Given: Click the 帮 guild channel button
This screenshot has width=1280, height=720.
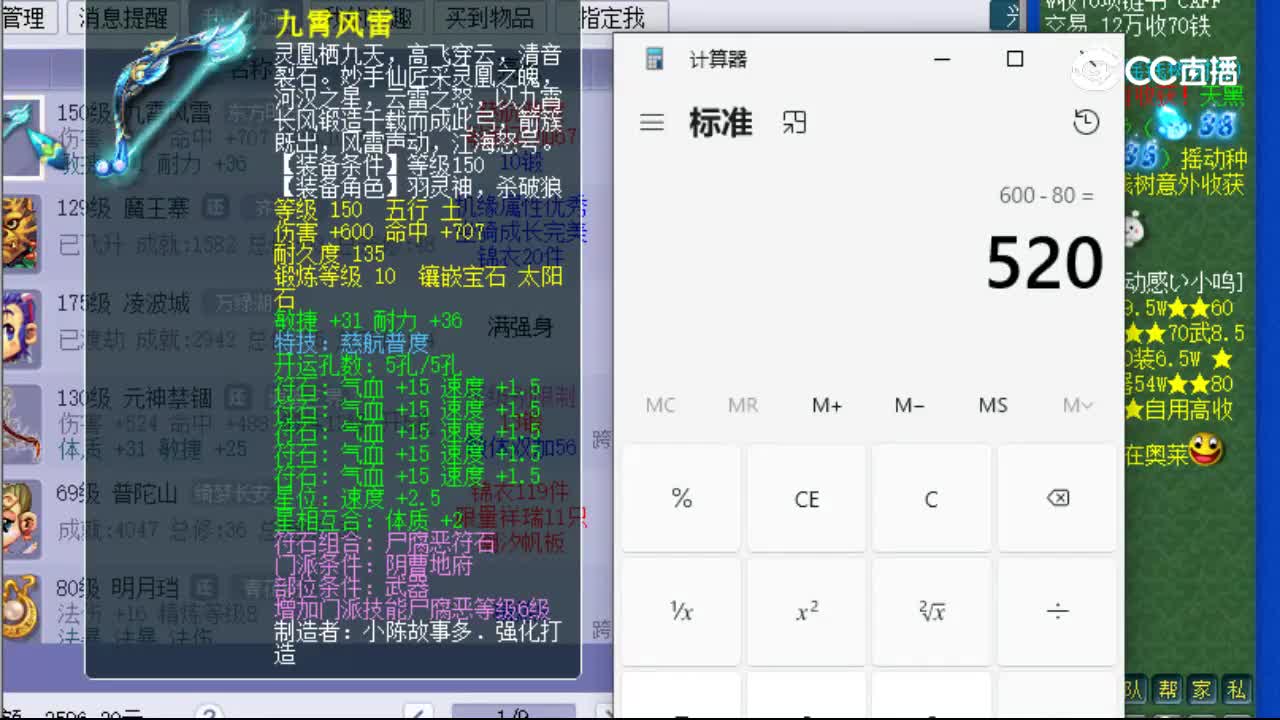Looking at the screenshot, I should pos(1168,690).
